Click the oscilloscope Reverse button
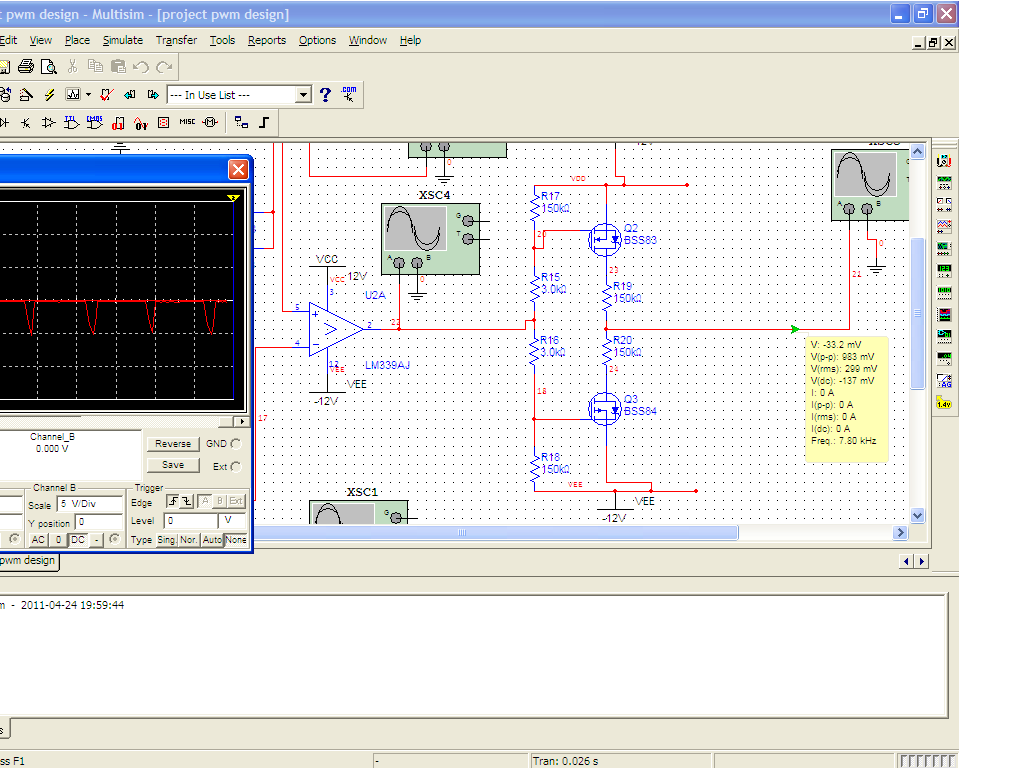The width and height of the screenshot is (1024, 768). pos(173,444)
